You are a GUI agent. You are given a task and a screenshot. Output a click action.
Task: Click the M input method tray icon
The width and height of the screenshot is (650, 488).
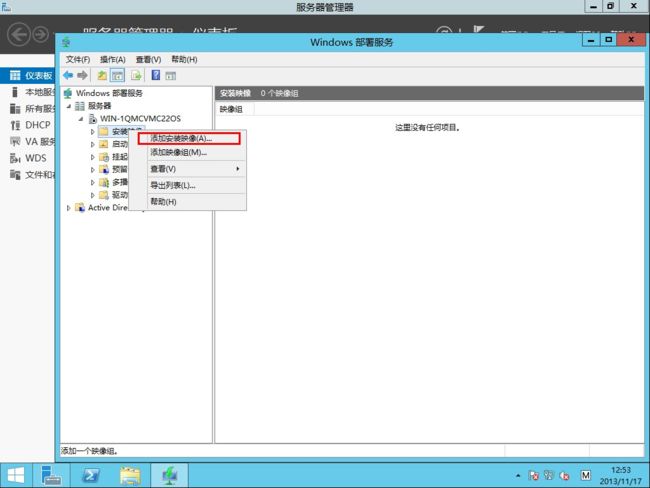(585, 475)
